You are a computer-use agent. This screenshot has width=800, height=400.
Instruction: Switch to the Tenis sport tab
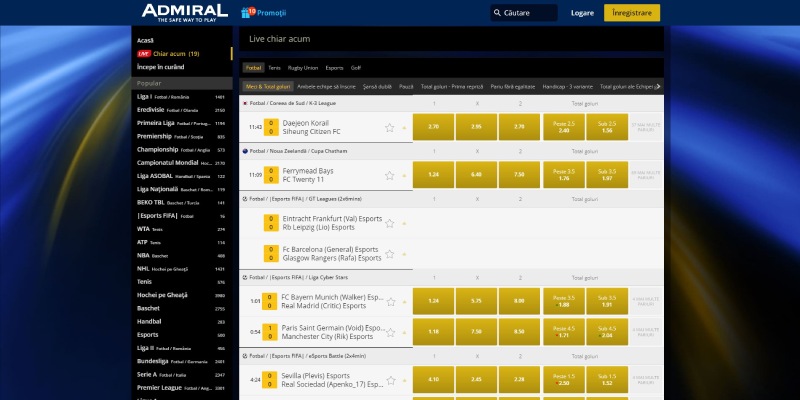[x=274, y=68]
